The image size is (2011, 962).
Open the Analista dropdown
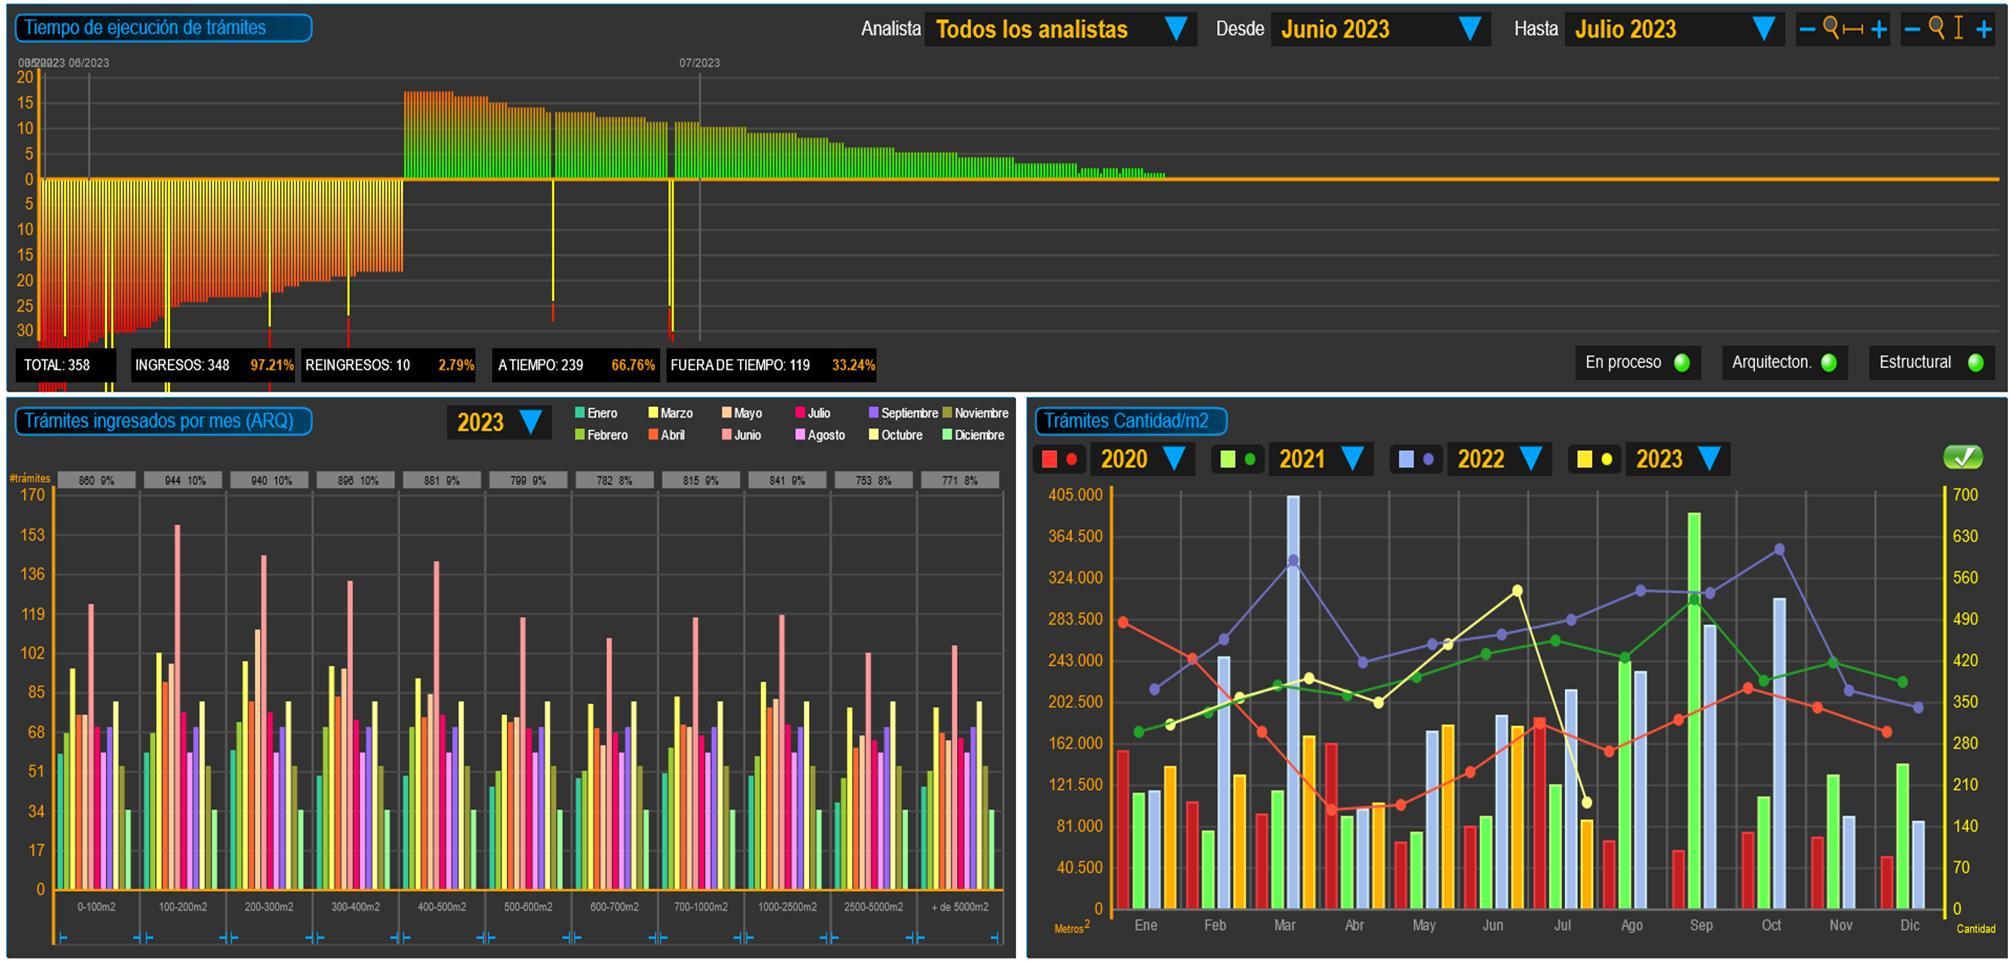click(x=1060, y=29)
